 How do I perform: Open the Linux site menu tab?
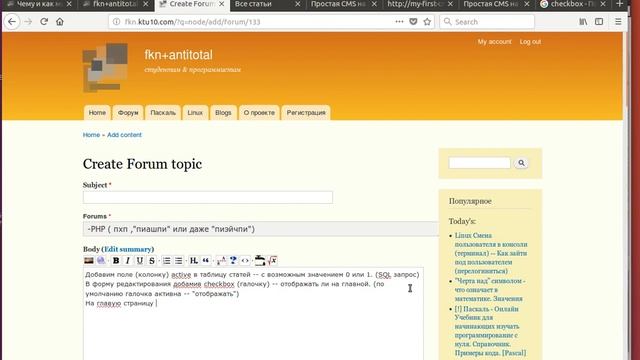pyautogui.click(x=195, y=113)
